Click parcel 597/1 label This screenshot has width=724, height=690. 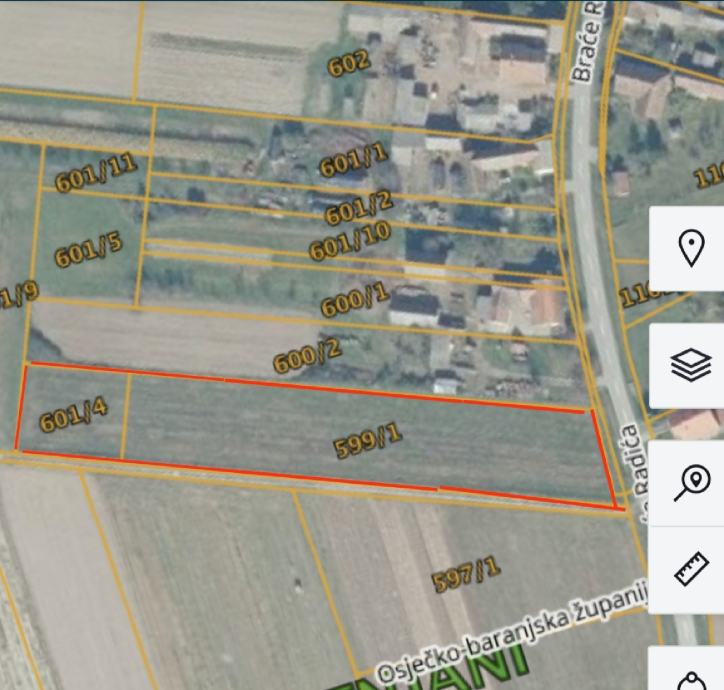tap(466, 575)
